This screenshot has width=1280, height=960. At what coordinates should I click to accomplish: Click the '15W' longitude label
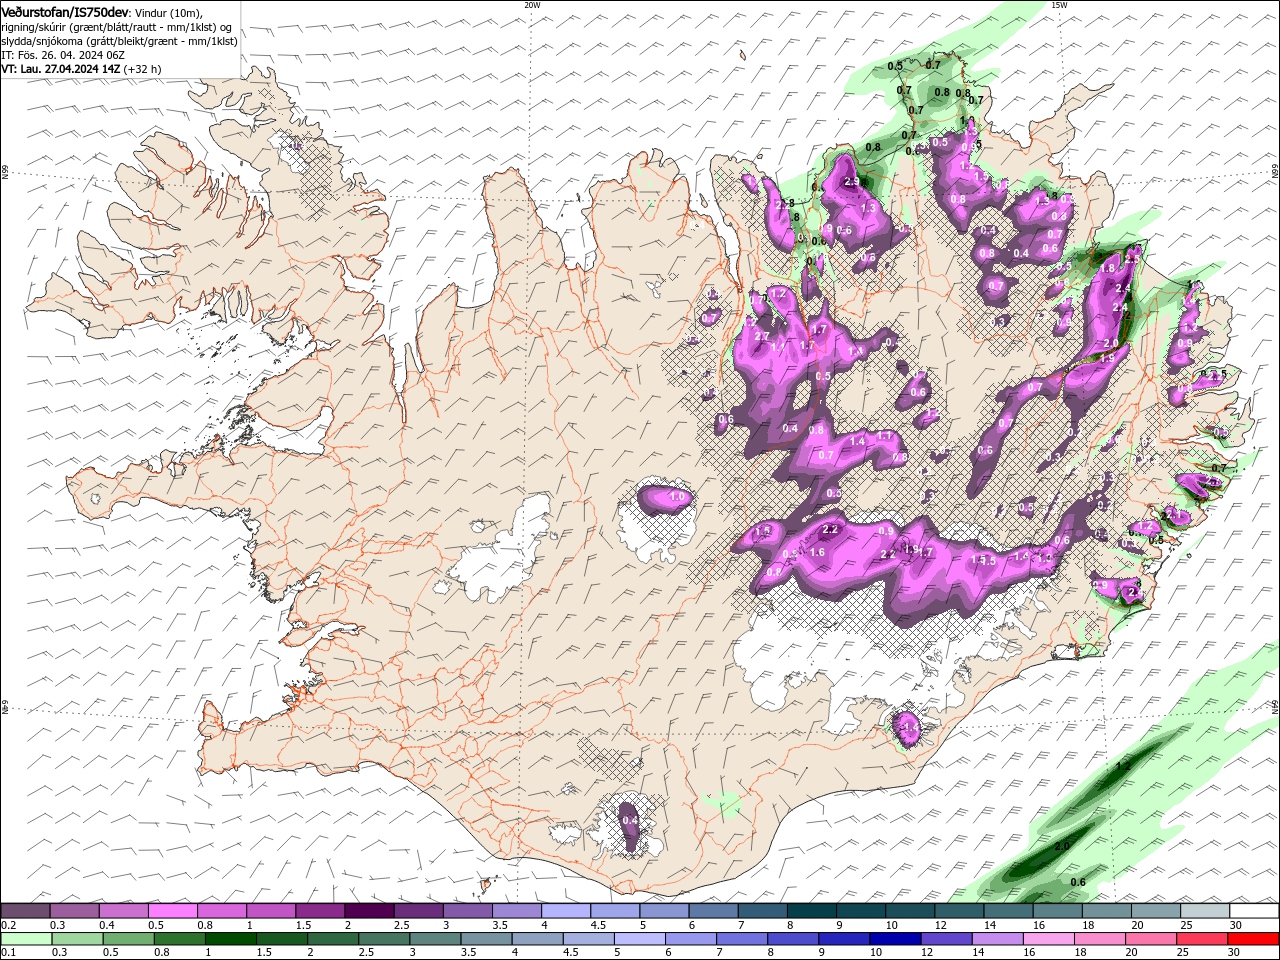pyautogui.click(x=1059, y=5)
